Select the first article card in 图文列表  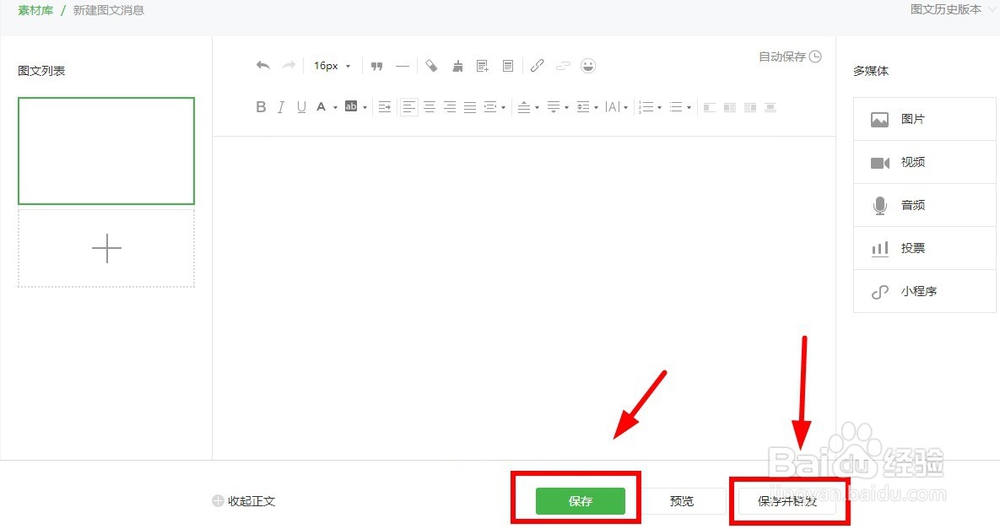106,151
